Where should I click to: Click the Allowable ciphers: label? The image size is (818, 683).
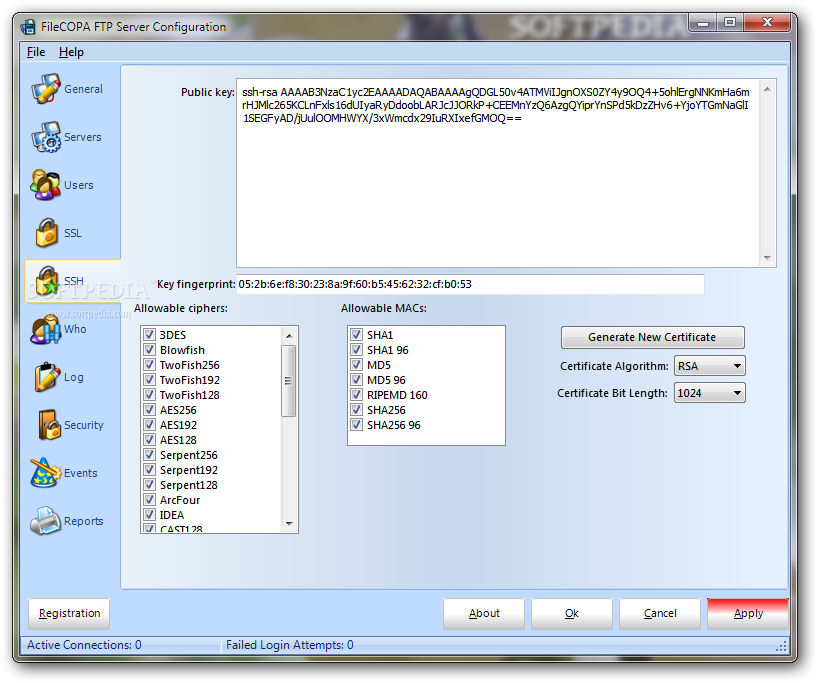click(x=181, y=308)
